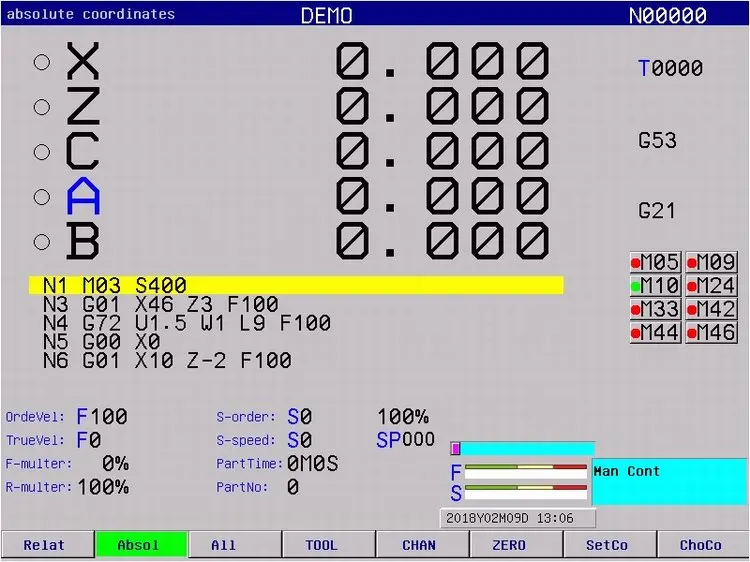Click the F feedrate override bar

tap(525, 467)
